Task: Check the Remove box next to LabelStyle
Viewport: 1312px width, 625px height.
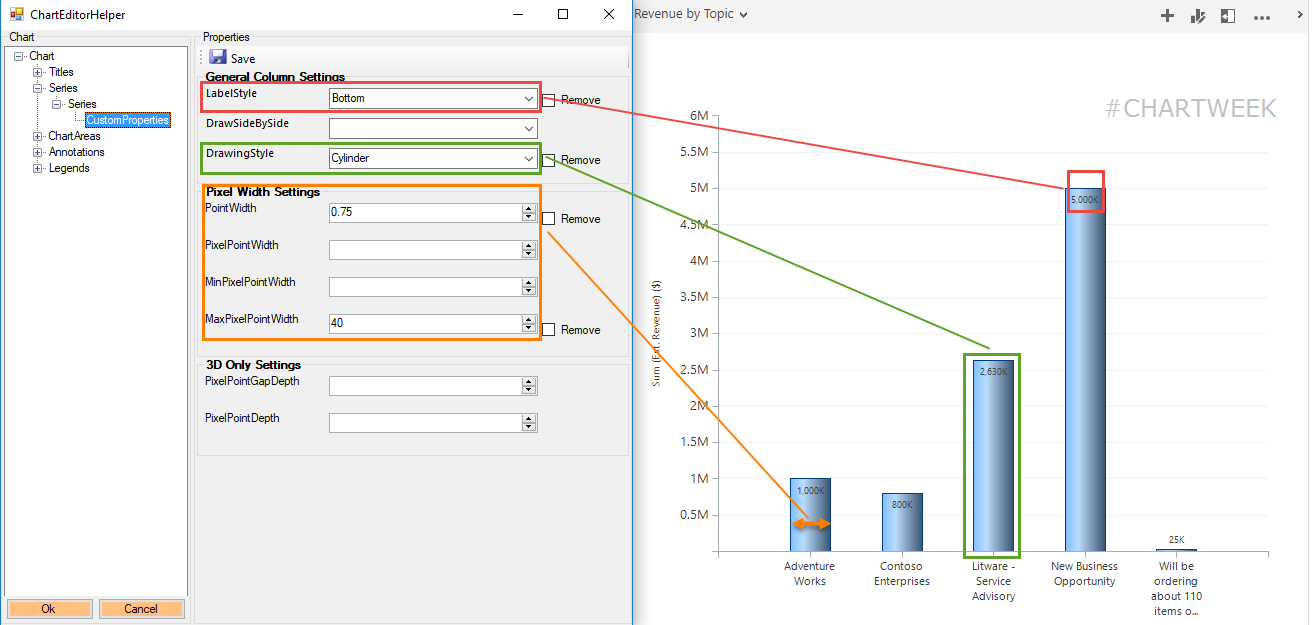Action: point(548,100)
